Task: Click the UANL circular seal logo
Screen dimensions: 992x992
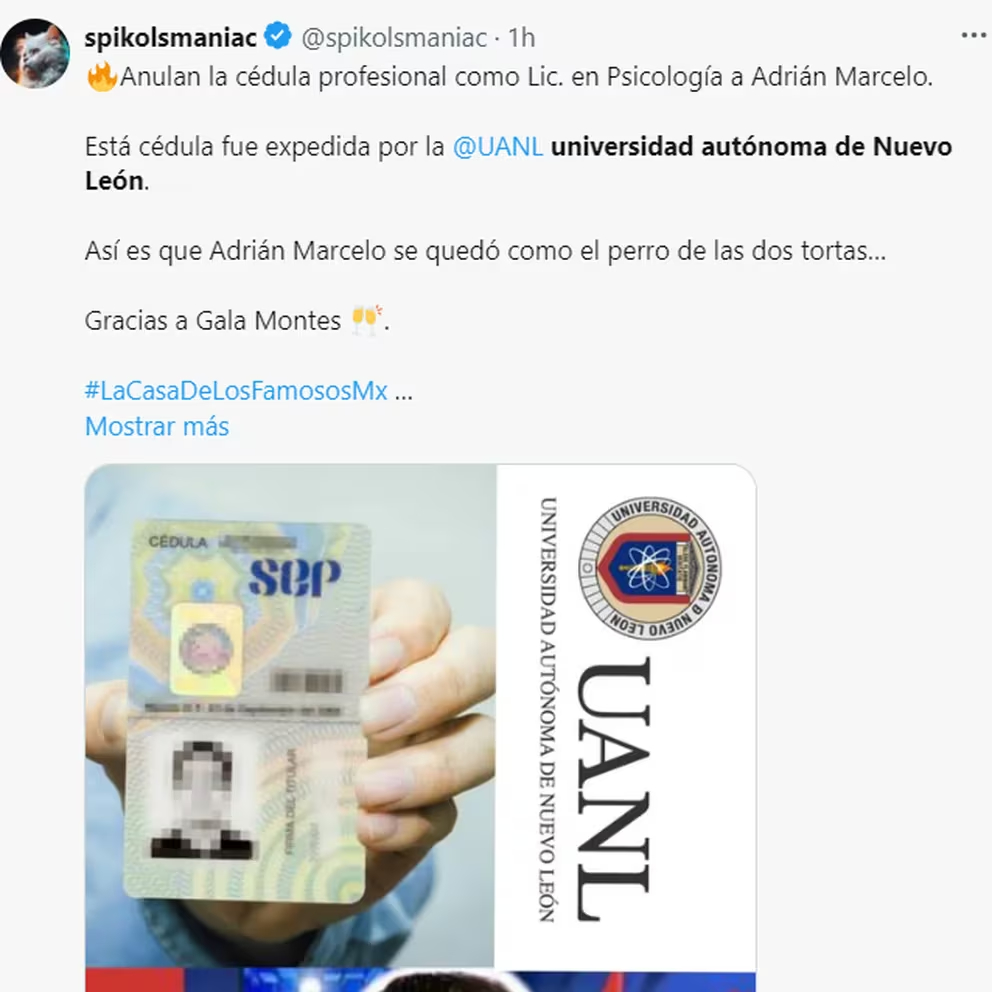Action: click(650, 567)
